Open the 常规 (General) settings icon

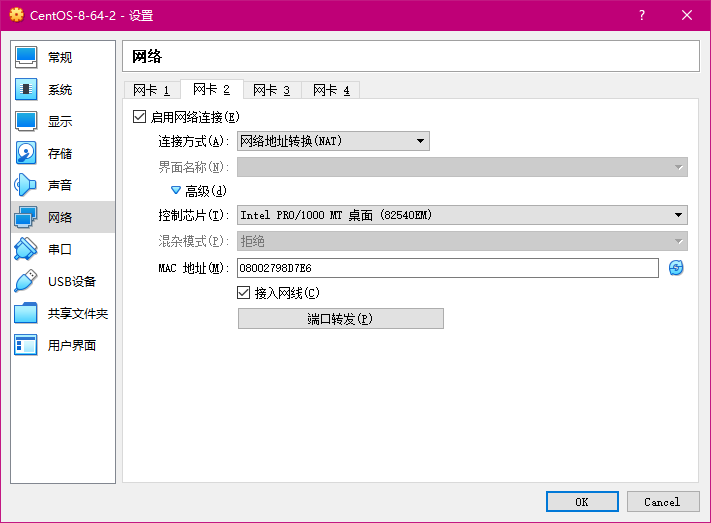coord(26,57)
